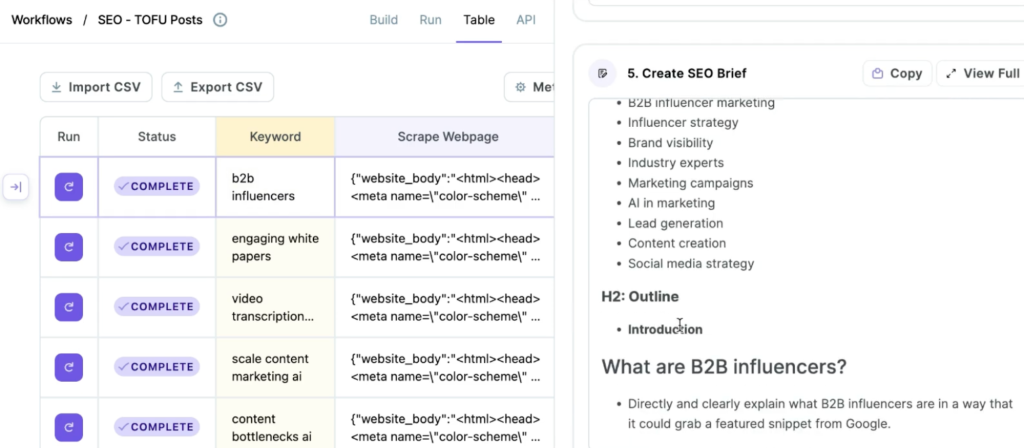Click the Scrape Webpage column header
This screenshot has height=448, width=1024.
(x=444, y=136)
